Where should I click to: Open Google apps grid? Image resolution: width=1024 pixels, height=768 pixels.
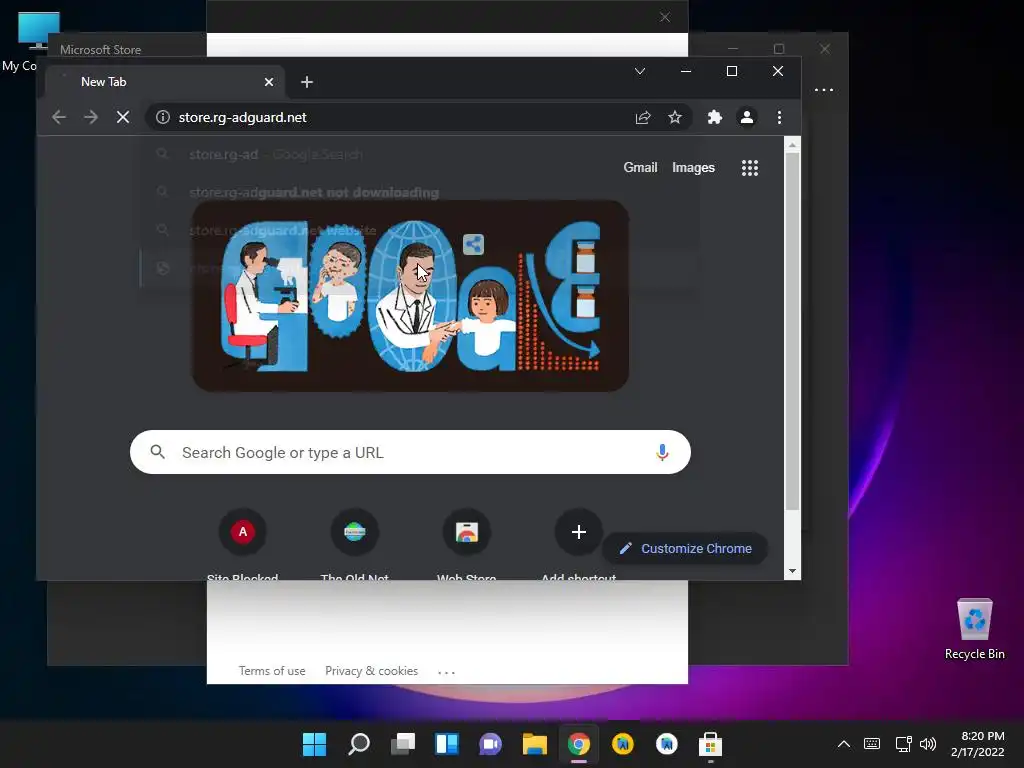750,168
